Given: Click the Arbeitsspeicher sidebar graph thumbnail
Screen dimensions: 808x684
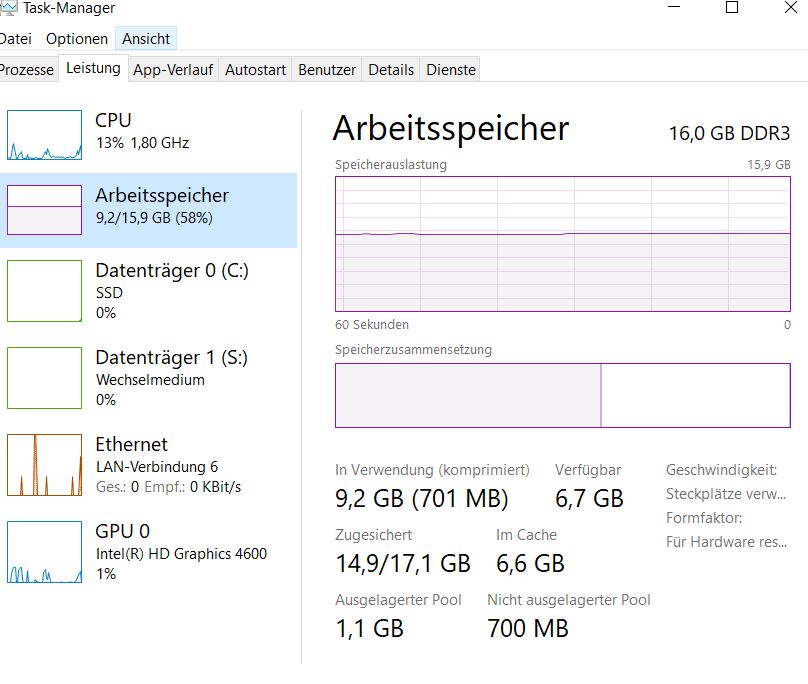Looking at the screenshot, I should click(45, 209).
